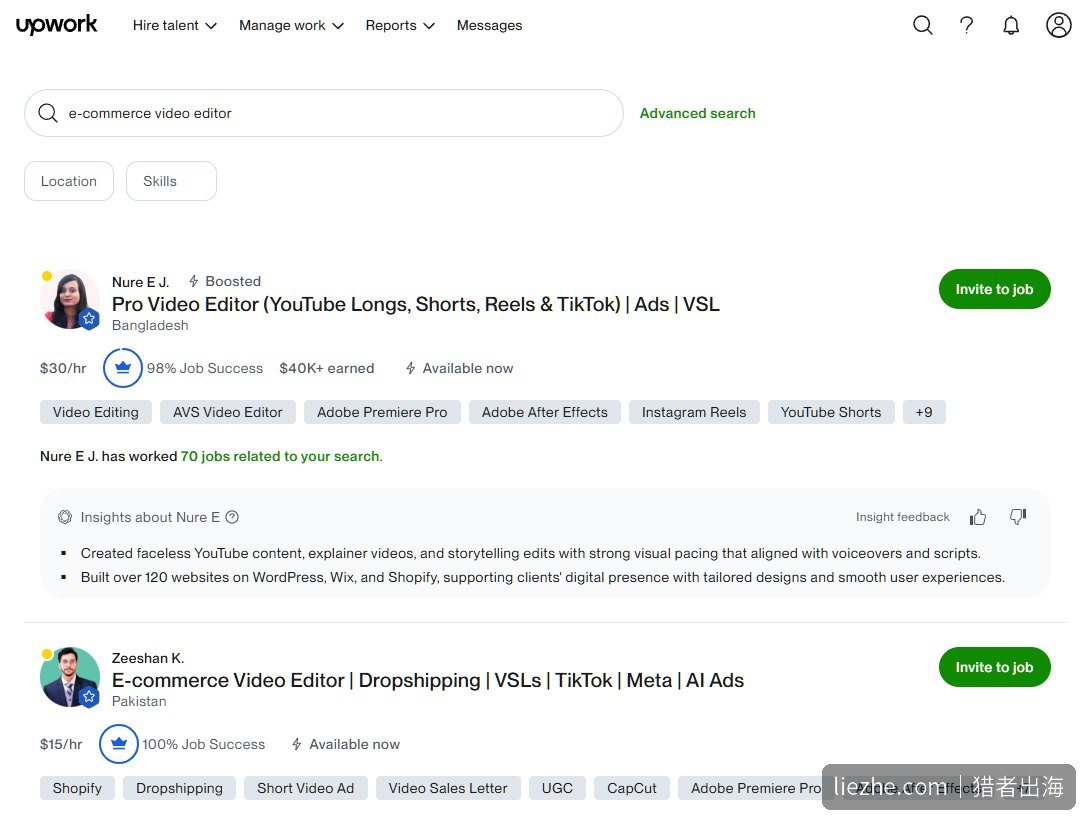Open the notifications bell icon

point(1011,26)
